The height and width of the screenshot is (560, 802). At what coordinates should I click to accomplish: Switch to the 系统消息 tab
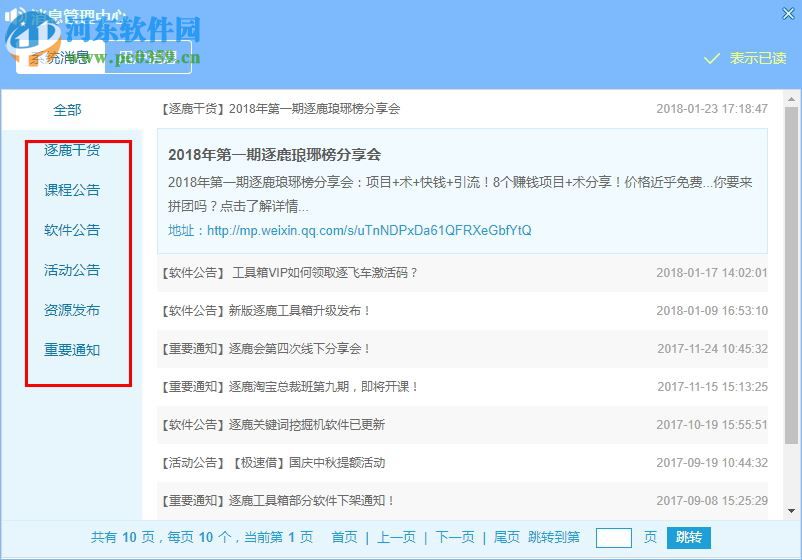pyautogui.click(x=60, y=57)
